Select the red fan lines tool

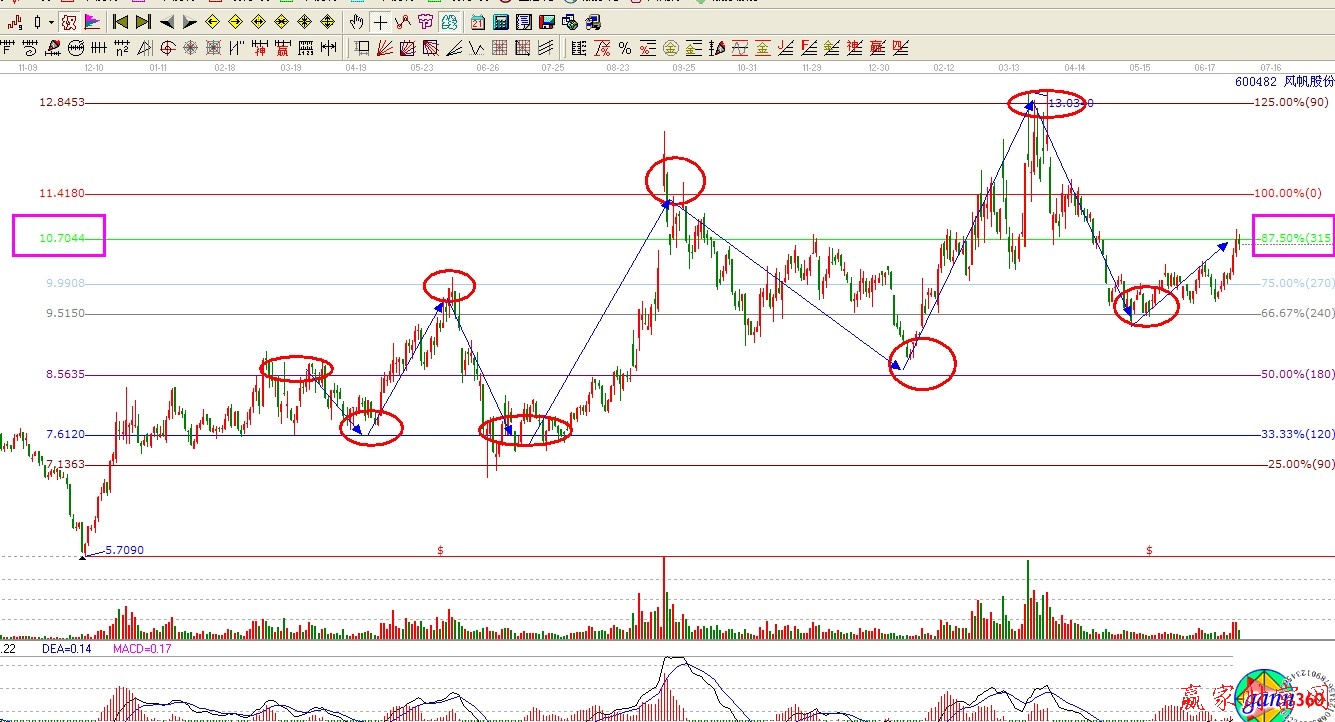[x=385, y=47]
